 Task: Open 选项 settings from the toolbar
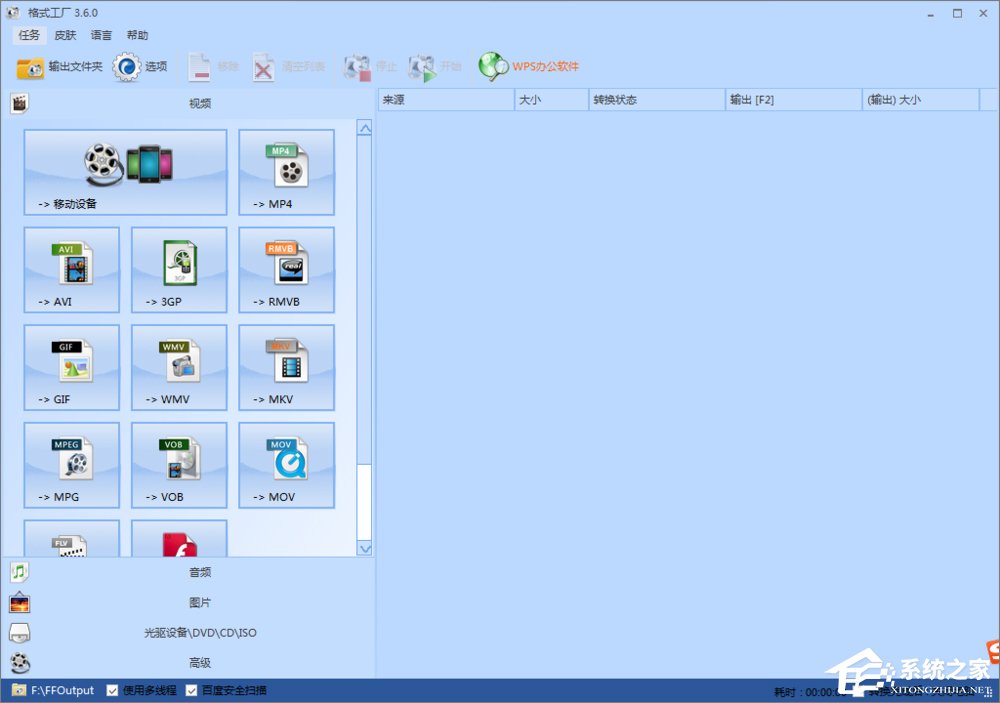pos(141,67)
